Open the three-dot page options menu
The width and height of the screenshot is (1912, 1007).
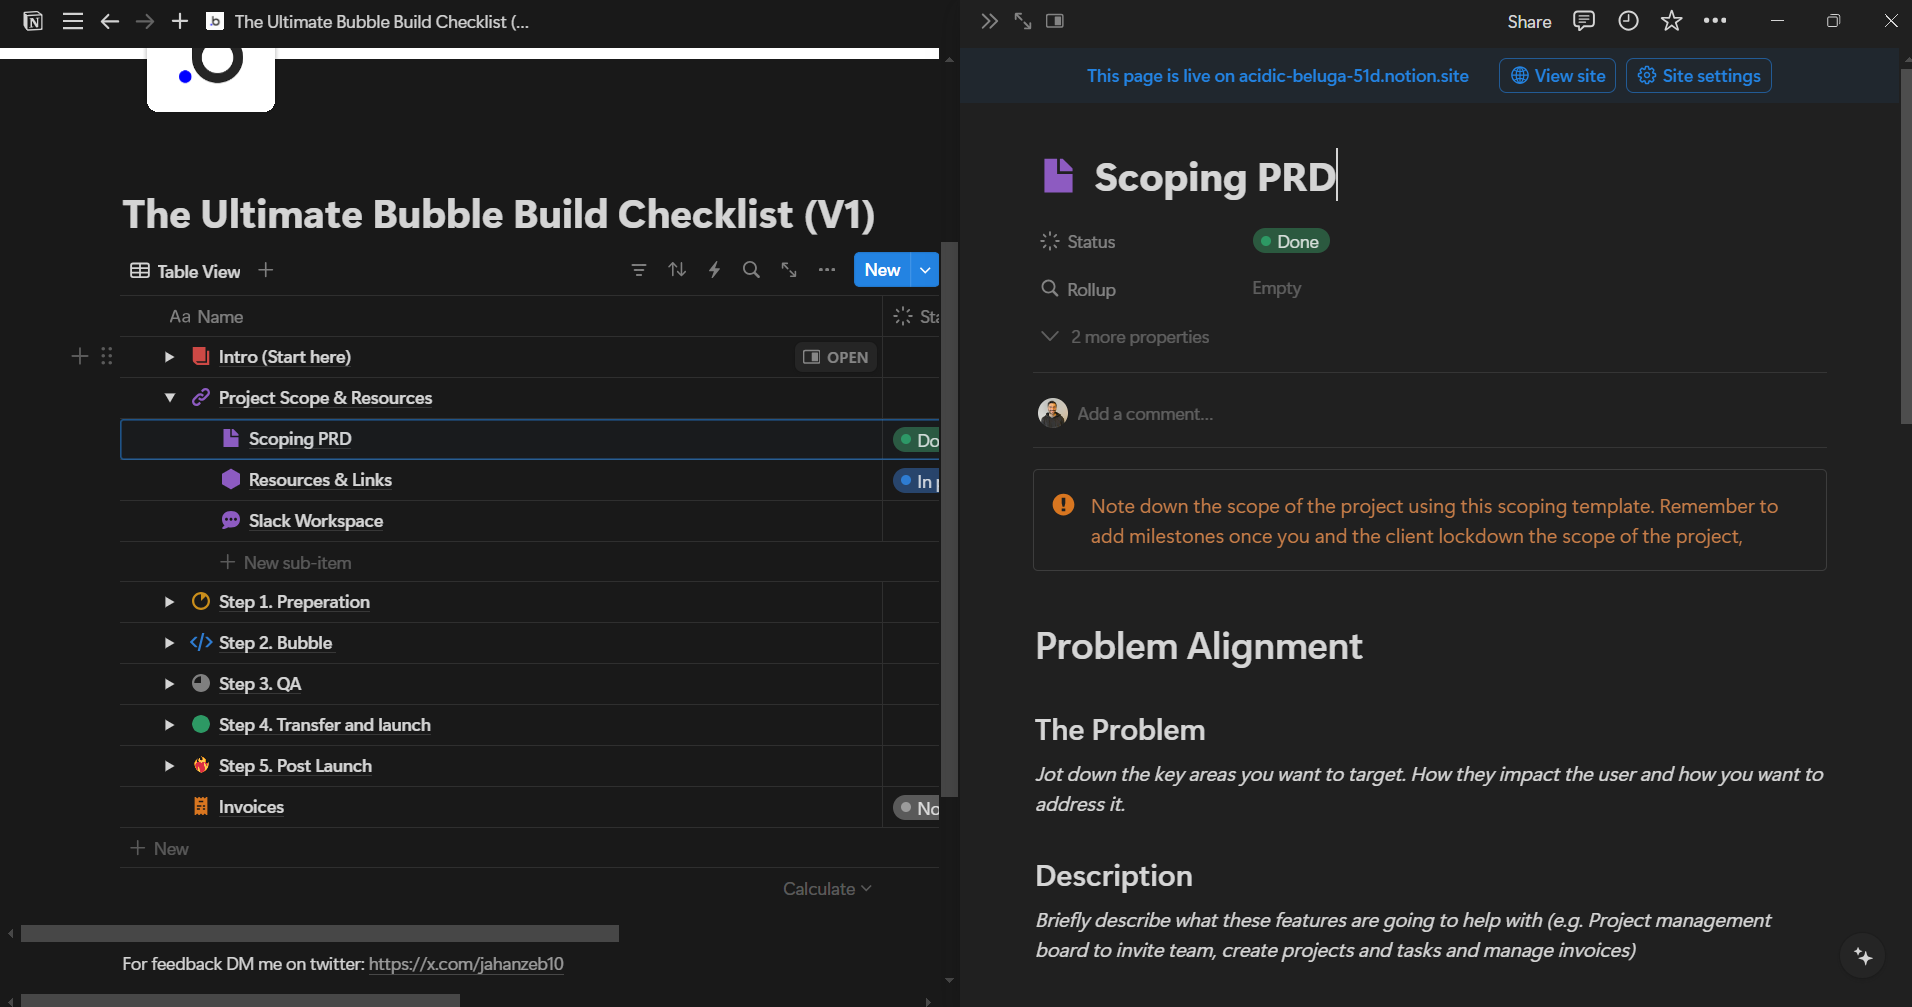[1715, 21]
